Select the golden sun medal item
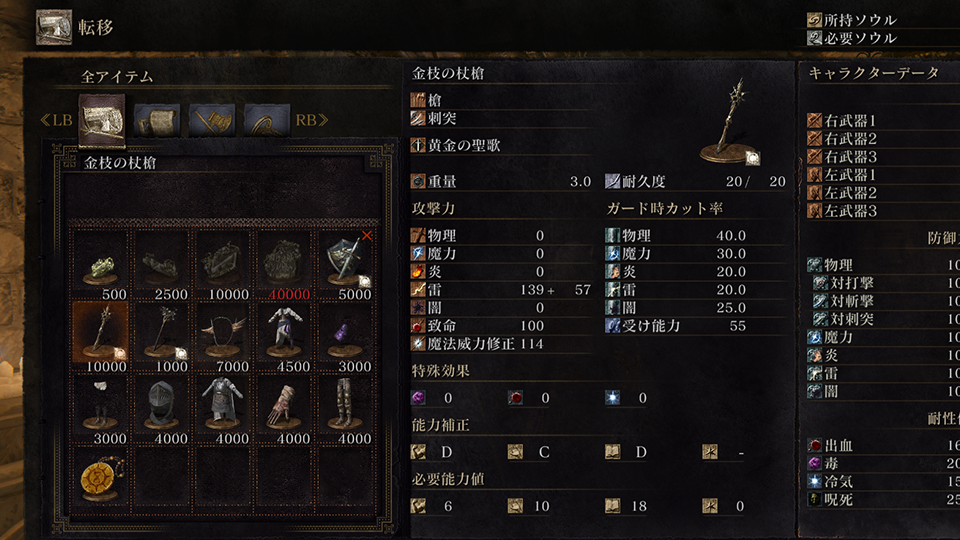This screenshot has width=960, height=540. pyautogui.click(x=101, y=480)
